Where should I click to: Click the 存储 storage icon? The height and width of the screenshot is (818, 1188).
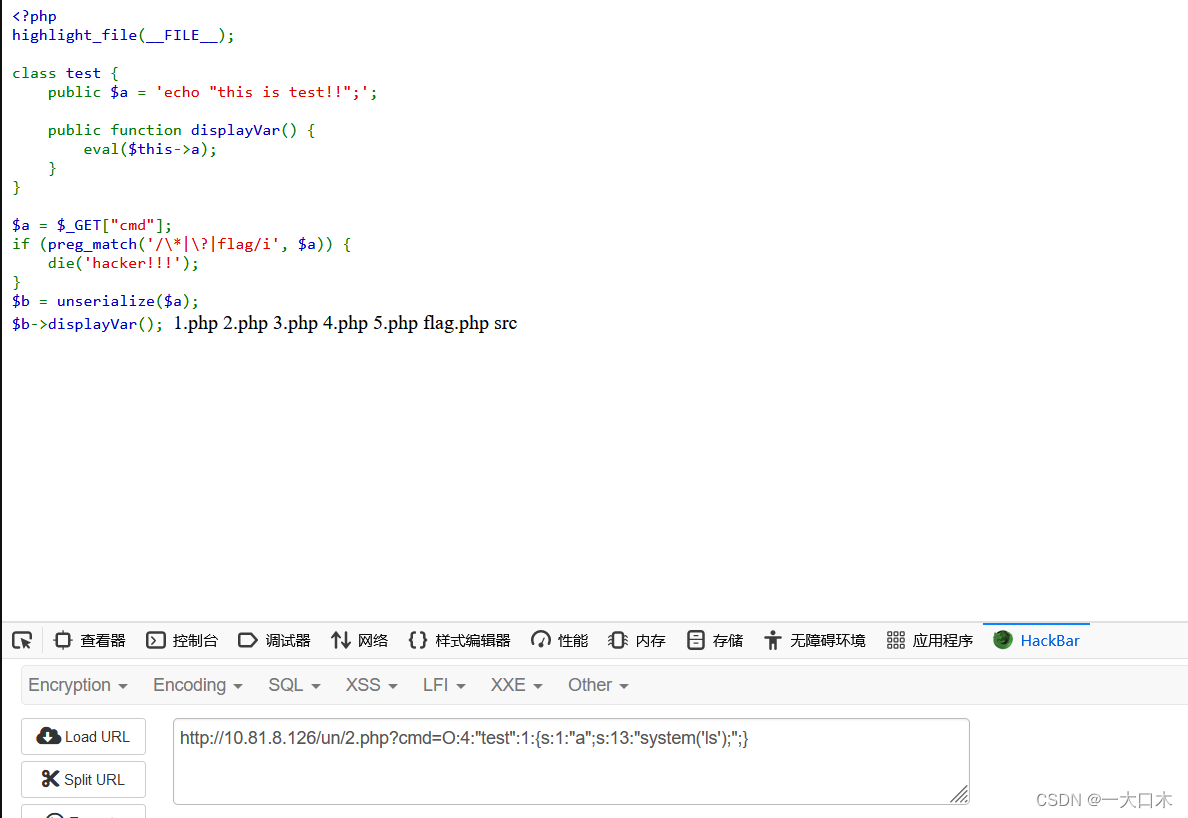point(696,641)
